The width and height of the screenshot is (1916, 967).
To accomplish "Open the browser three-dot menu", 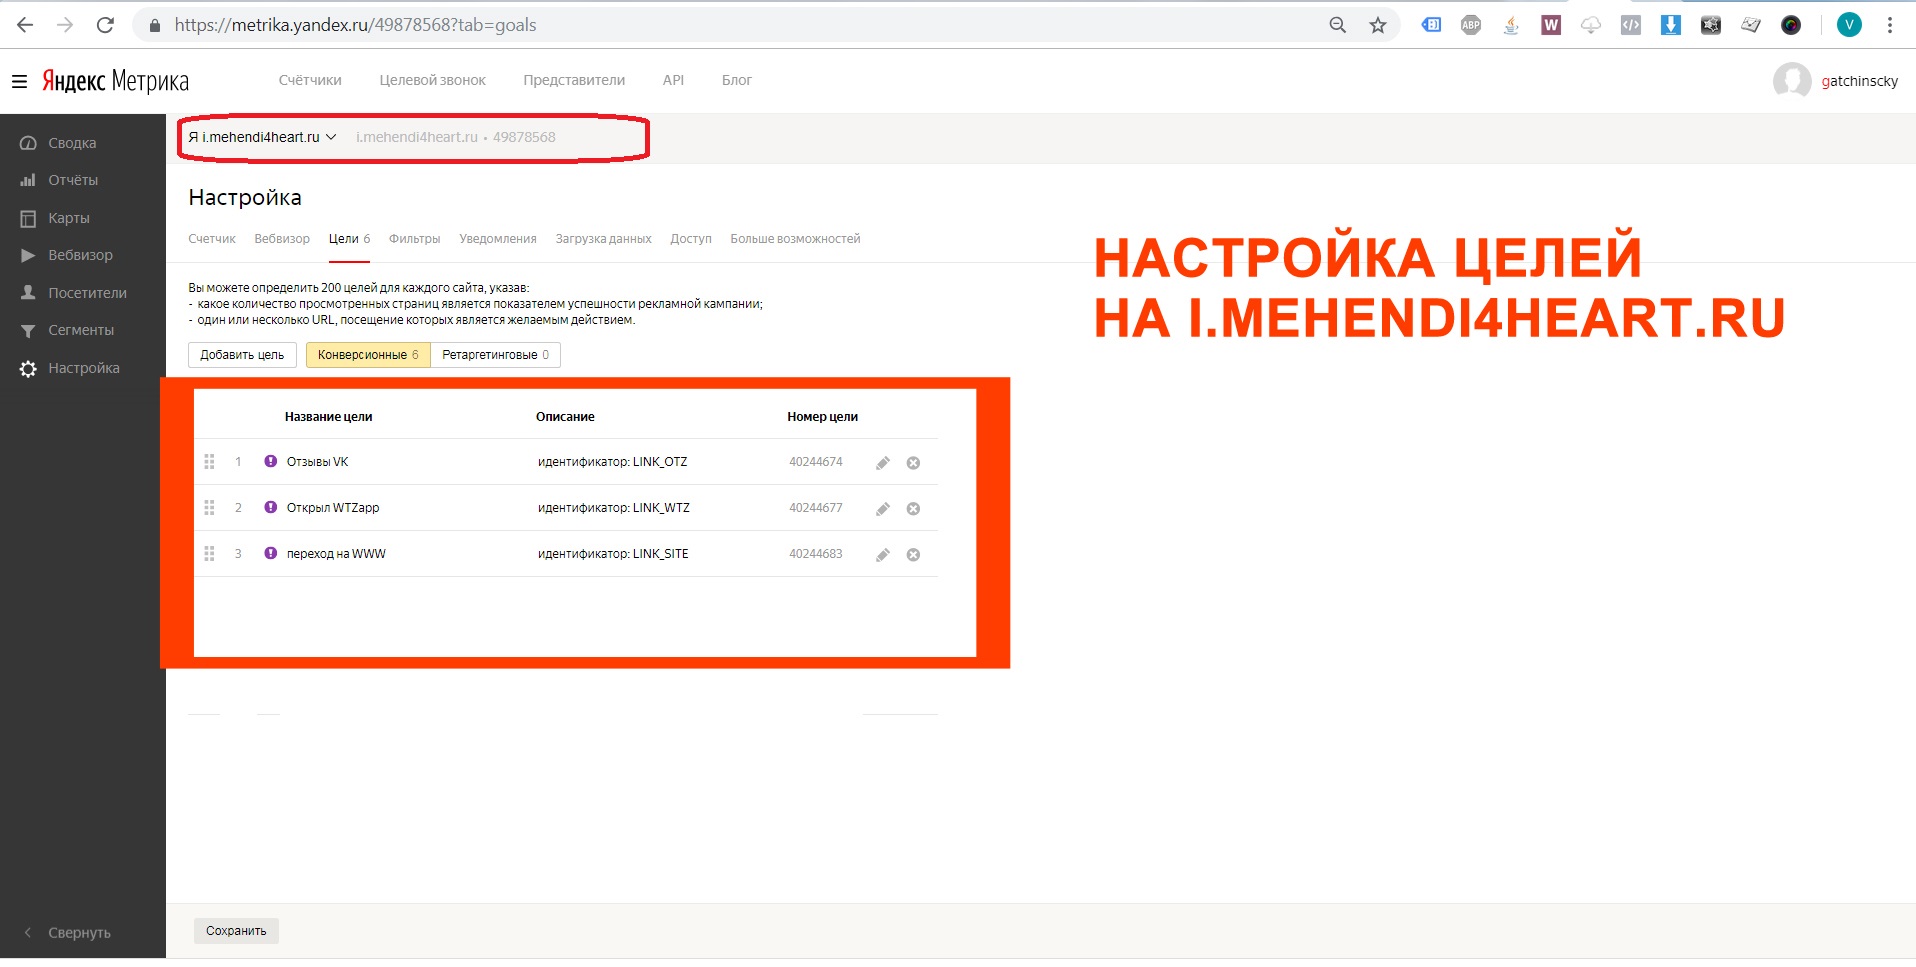I will pyautogui.click(x=1890, y=25).
